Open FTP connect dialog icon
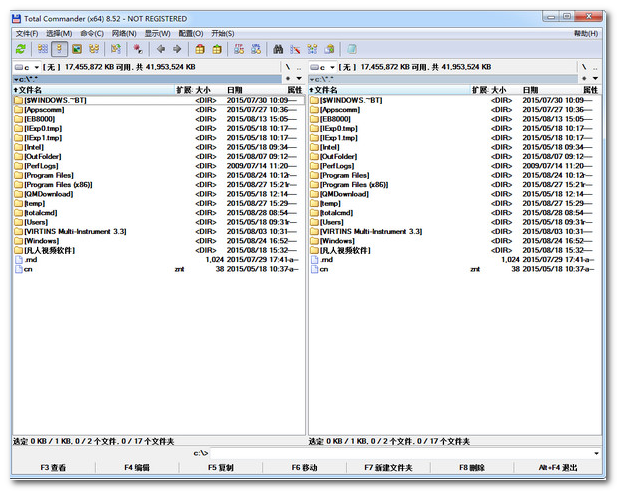 (x=239, y=49)
